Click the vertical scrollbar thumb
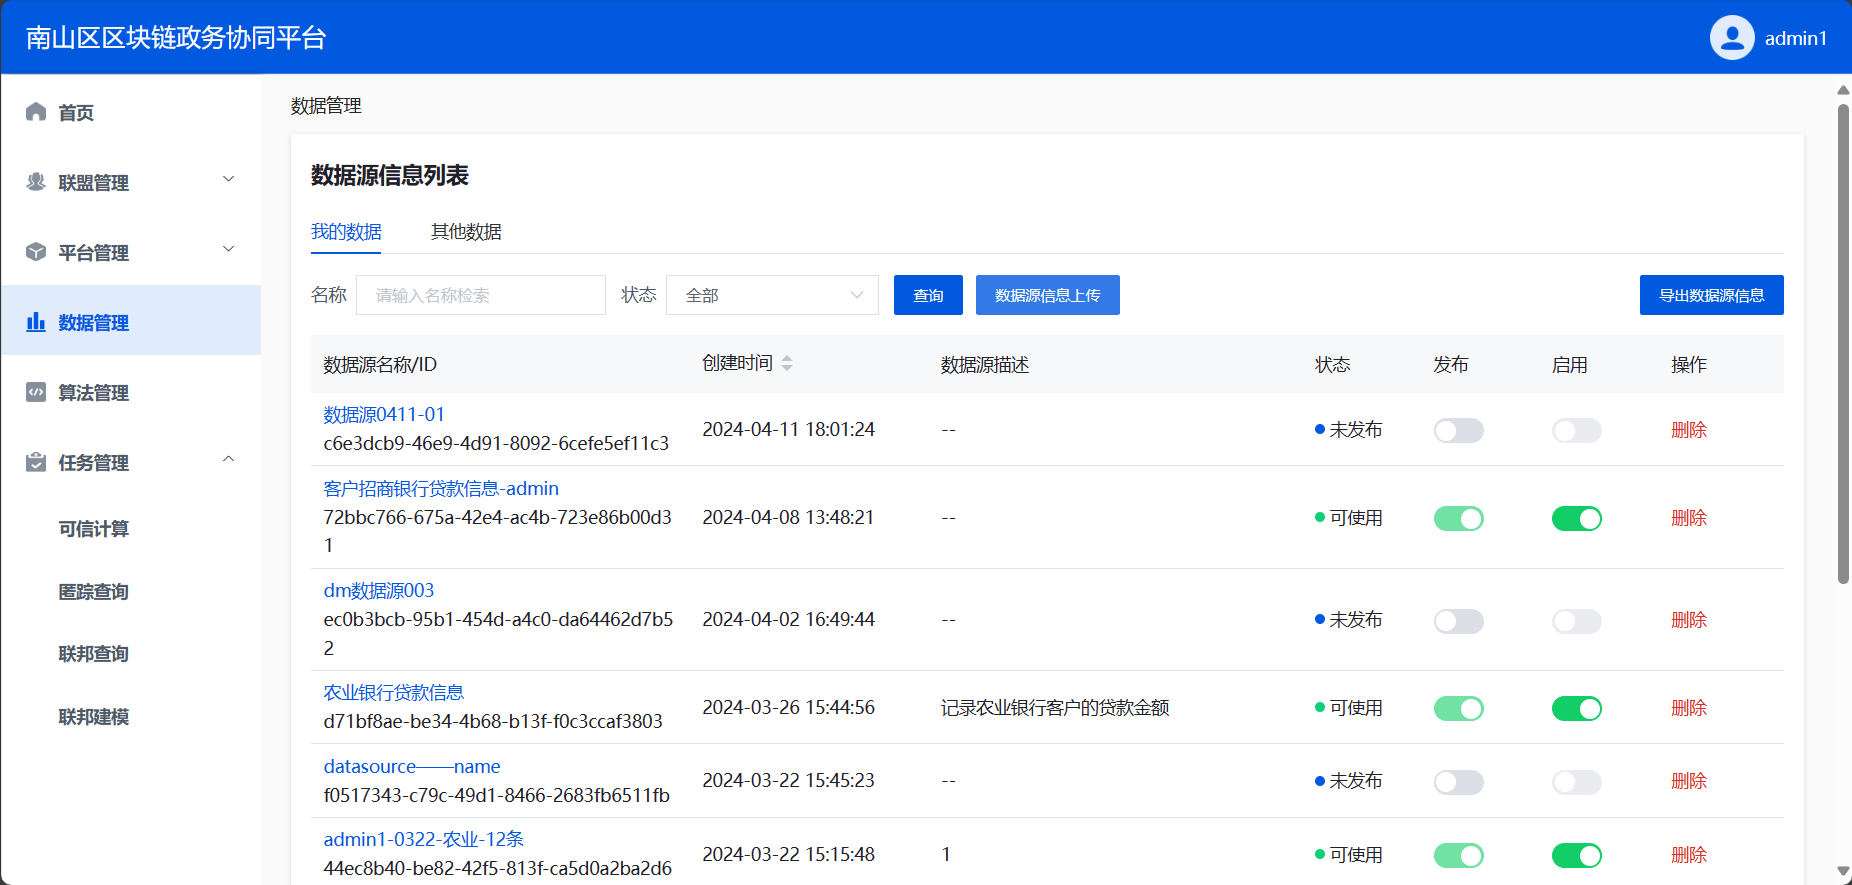Screen dimensions: 1852x885 (x=1843, y=343)
